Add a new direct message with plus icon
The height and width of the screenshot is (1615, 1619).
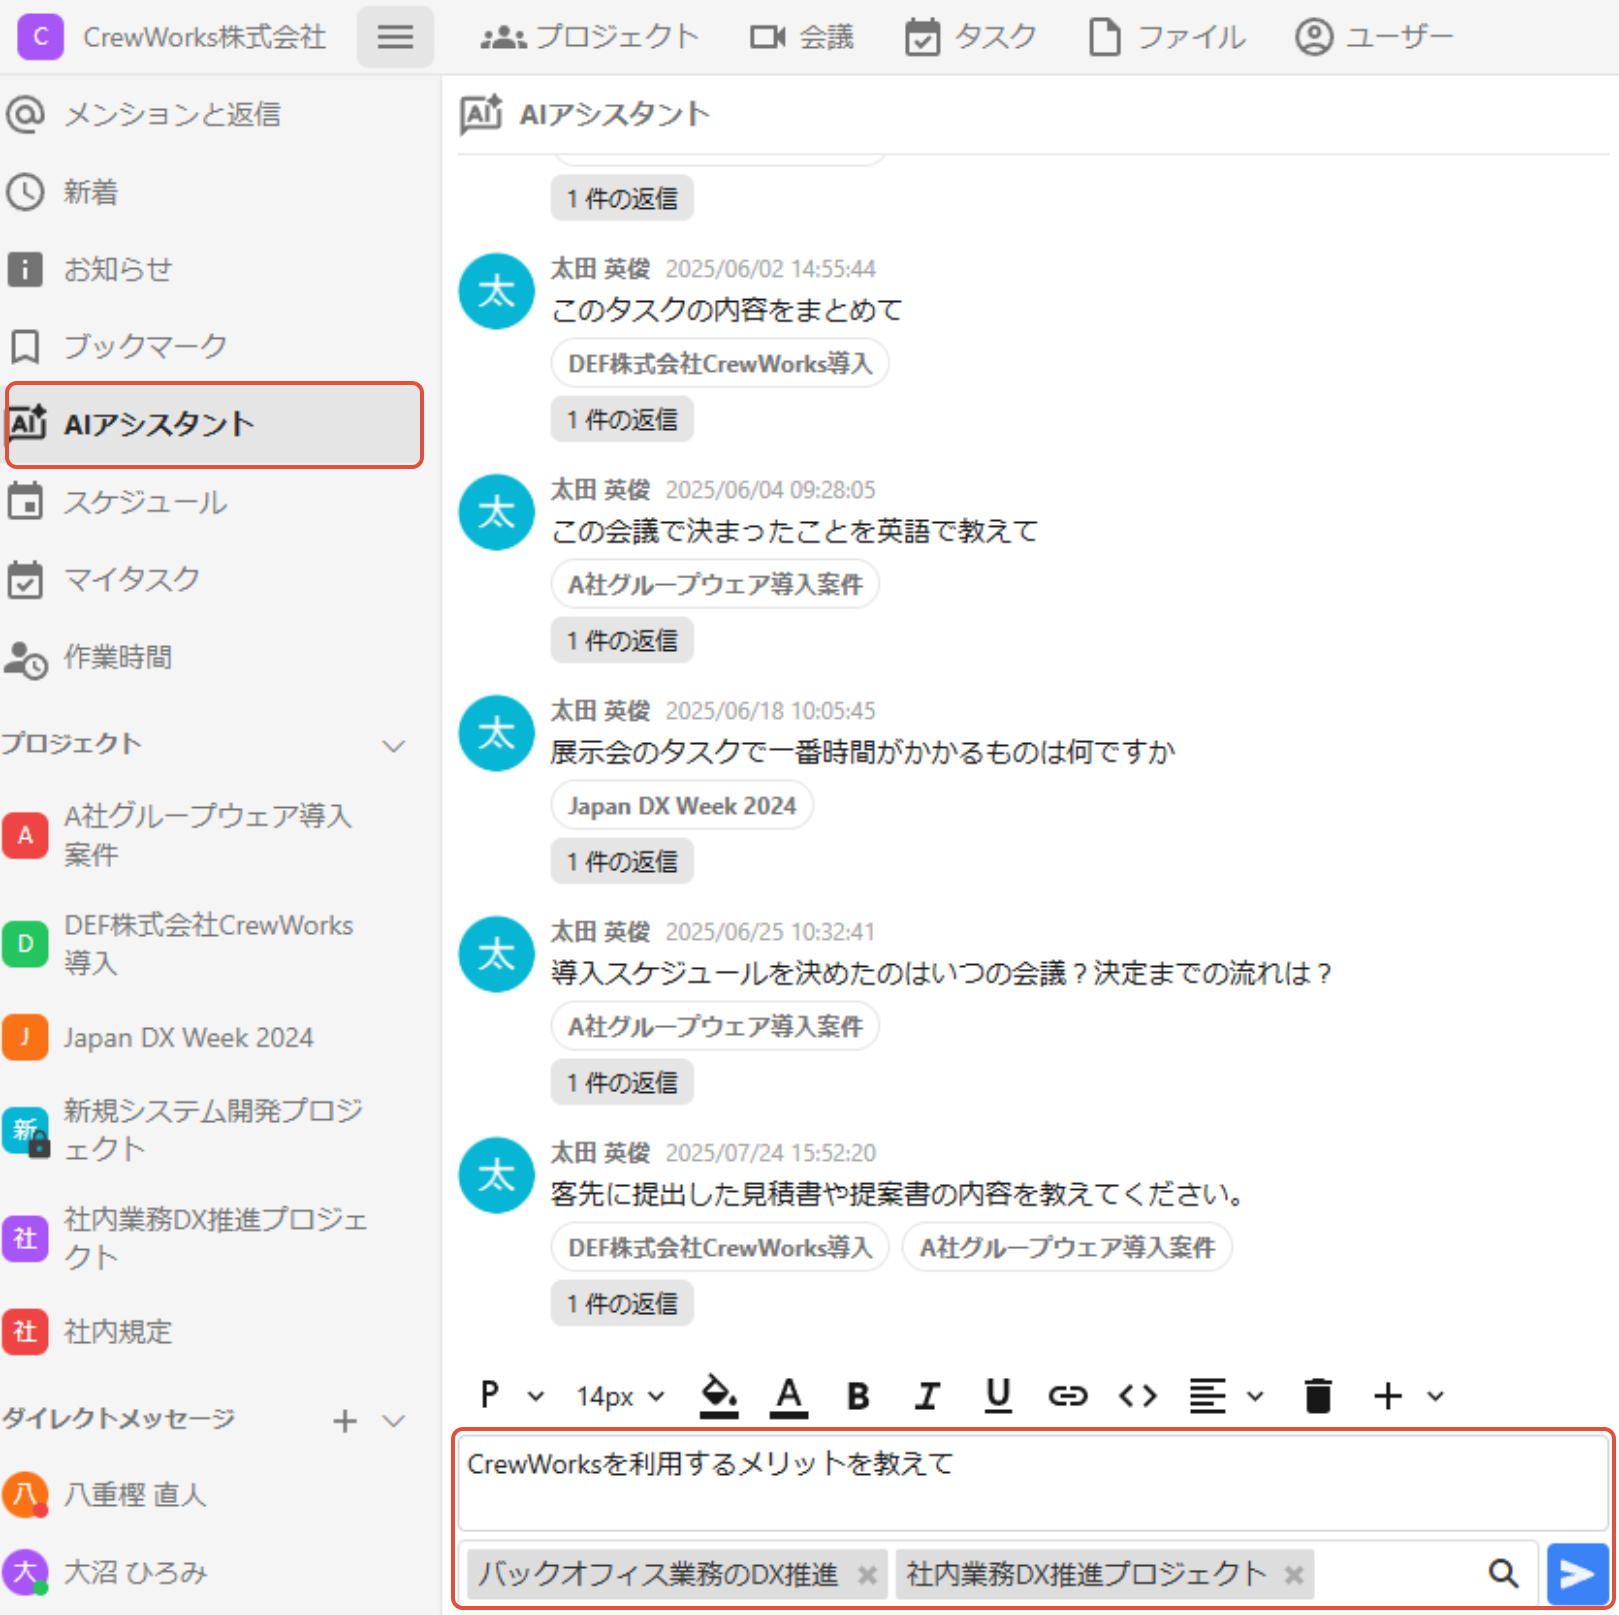click(345, 1420)
